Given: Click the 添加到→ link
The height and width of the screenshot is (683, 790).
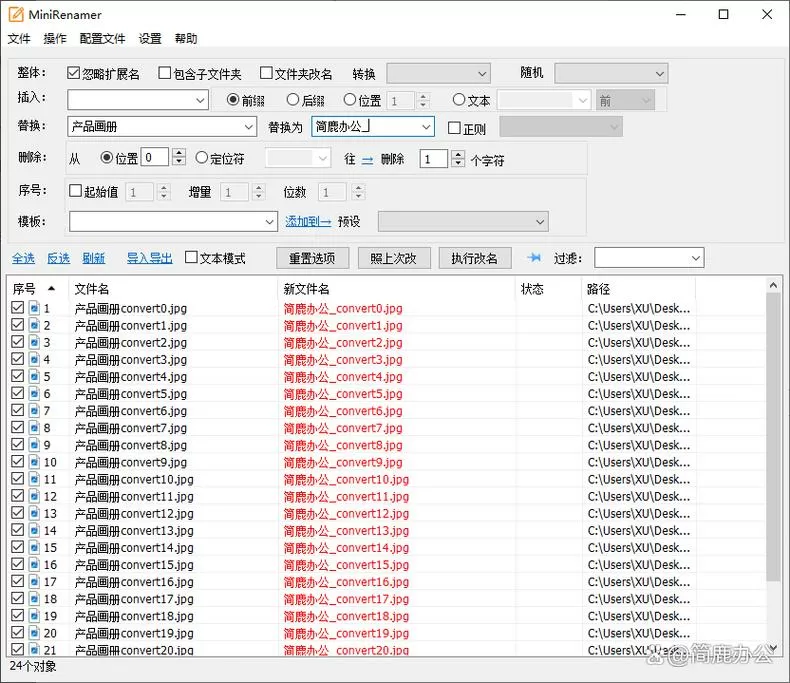Looking at the screenshot, I should tap(308, 222).
